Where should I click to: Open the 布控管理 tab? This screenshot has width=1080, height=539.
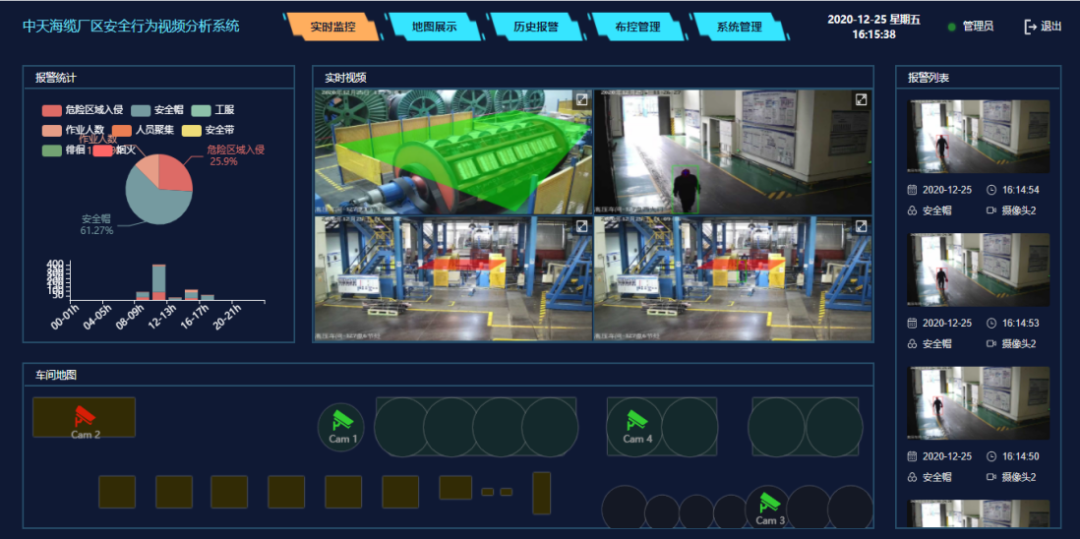(x=638, y=27)
